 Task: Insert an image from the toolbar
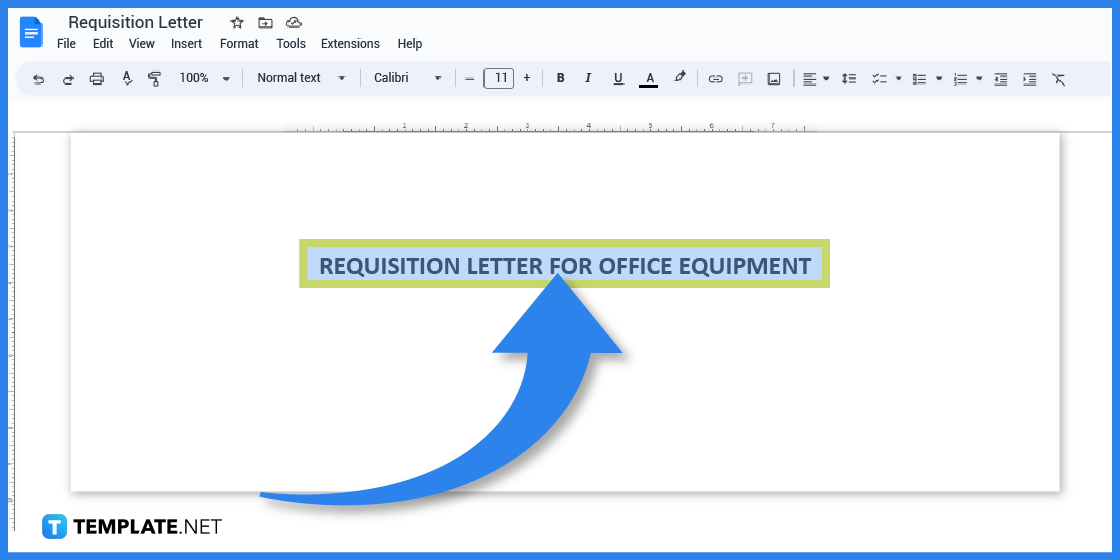774,78
